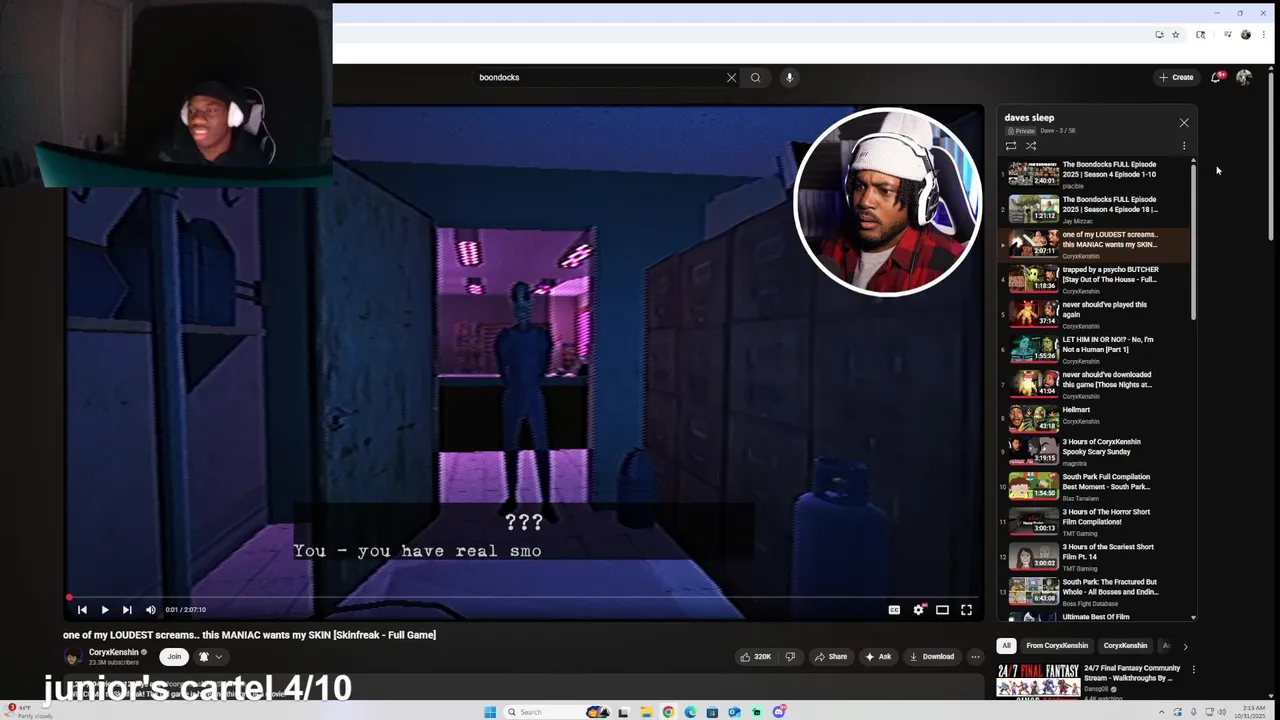Select South Park Full Compilation video
The height and width of the screenshot is (720, 1280).
(1093, 486)
